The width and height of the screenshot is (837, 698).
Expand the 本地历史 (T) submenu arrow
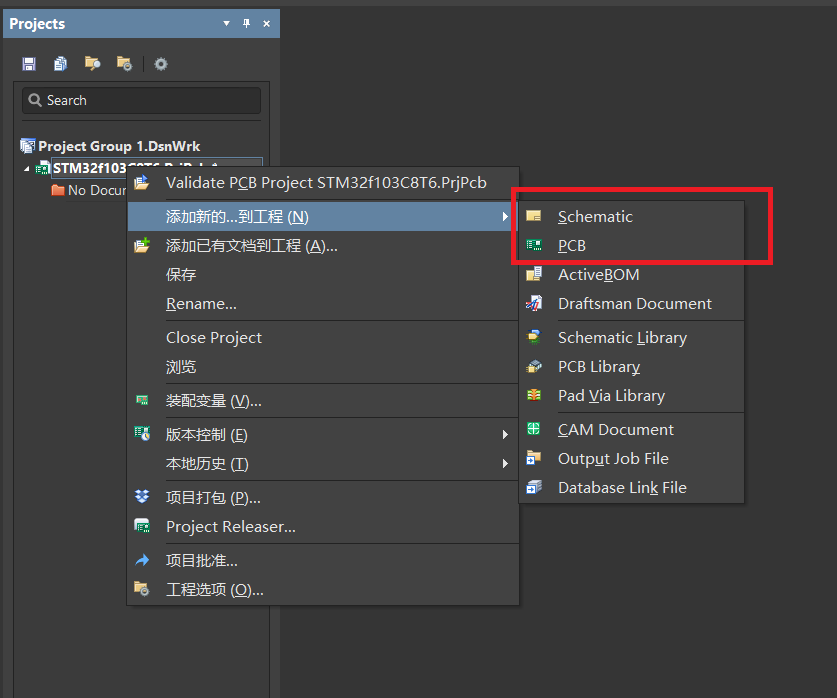coord(505,464)
